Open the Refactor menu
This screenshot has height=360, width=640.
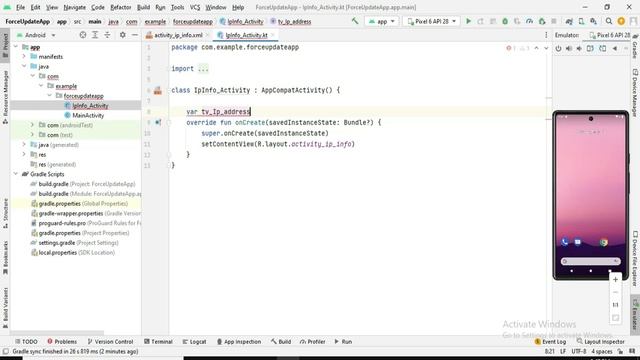[x=121, y=7]
